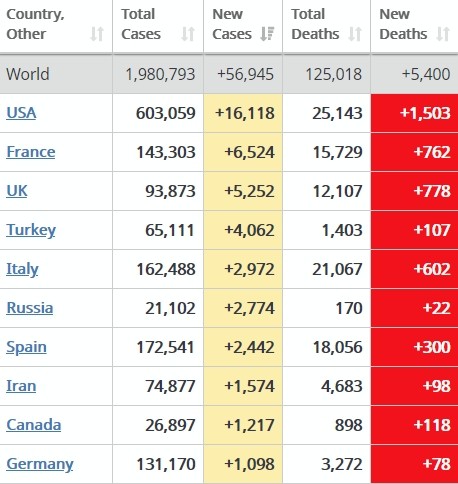Viewport: 458px width, 484px height.
Task: Click USA new cases yellow cell
Action: 243,113
